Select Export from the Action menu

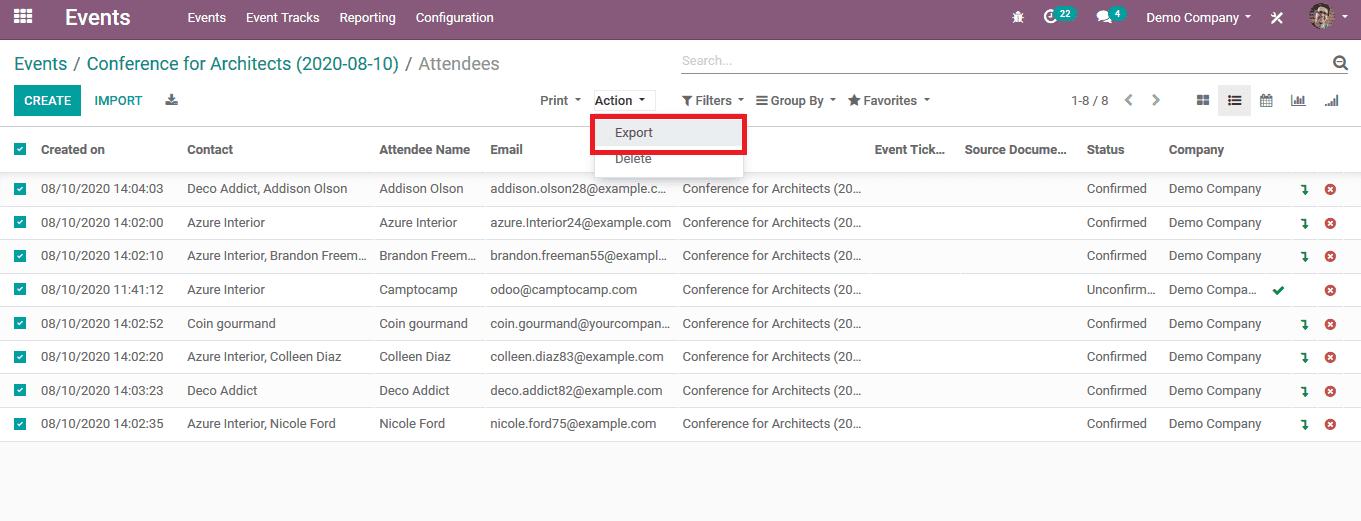coord(634,133)
